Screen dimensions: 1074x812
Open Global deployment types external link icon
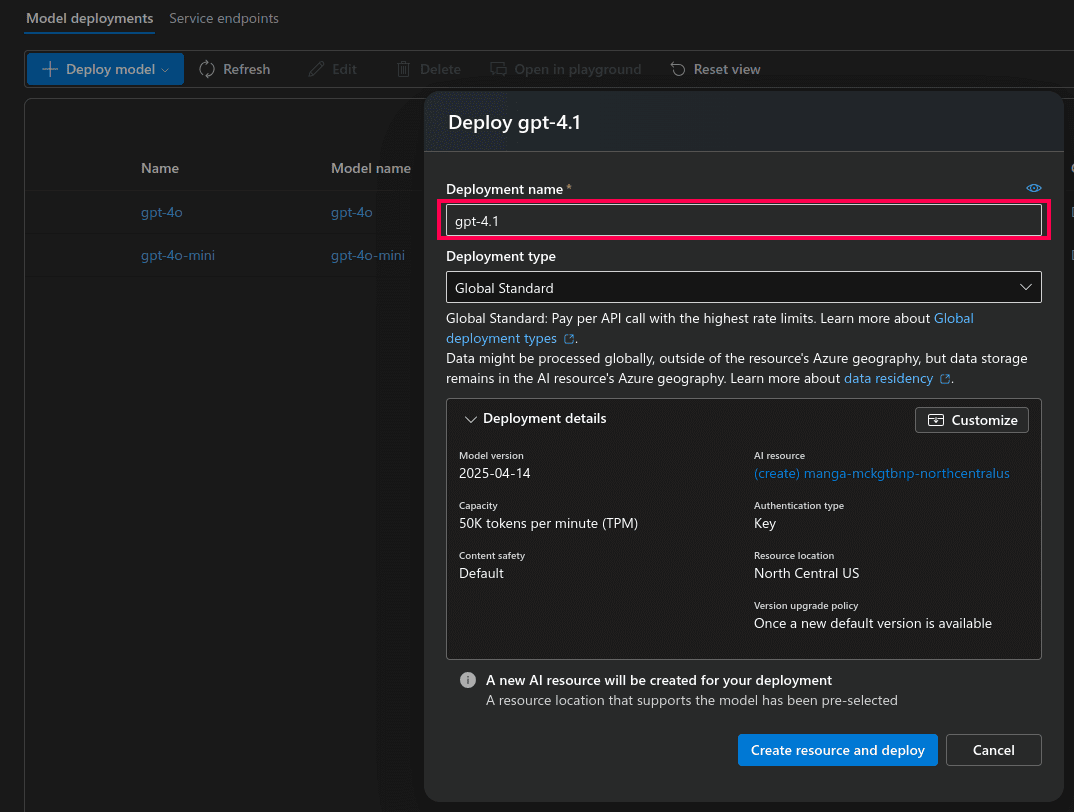[x=568, y=339]
